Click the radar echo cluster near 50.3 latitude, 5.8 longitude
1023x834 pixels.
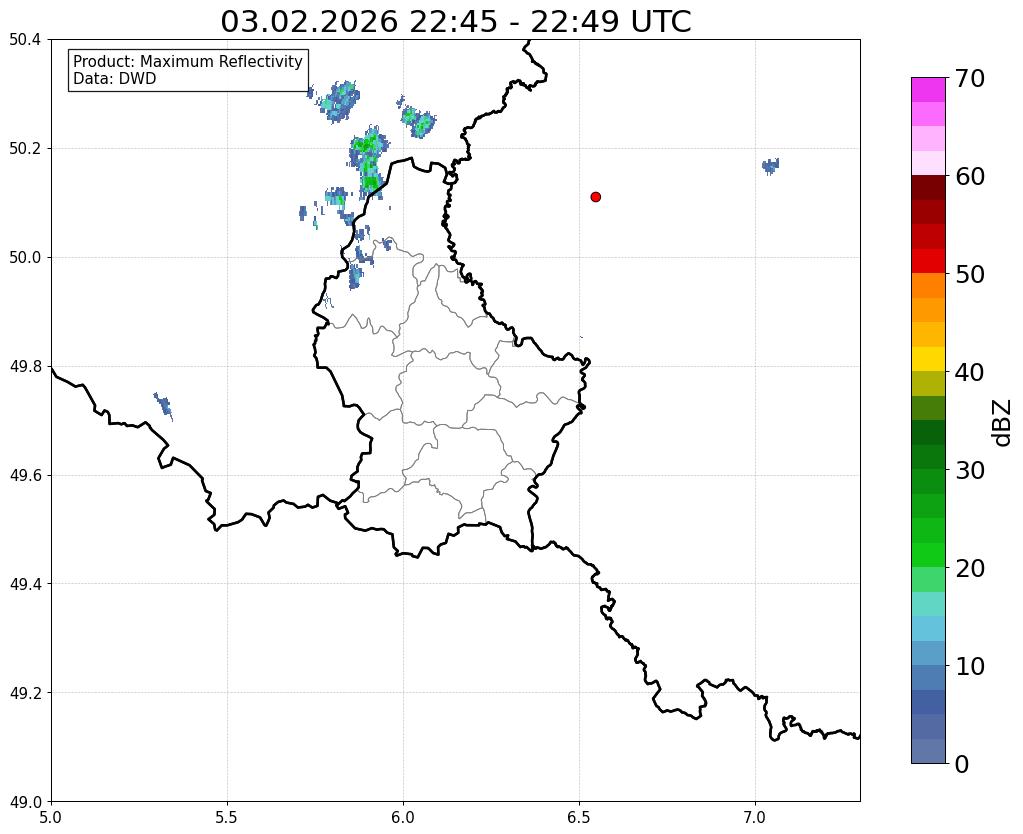(x=340, y=101)
